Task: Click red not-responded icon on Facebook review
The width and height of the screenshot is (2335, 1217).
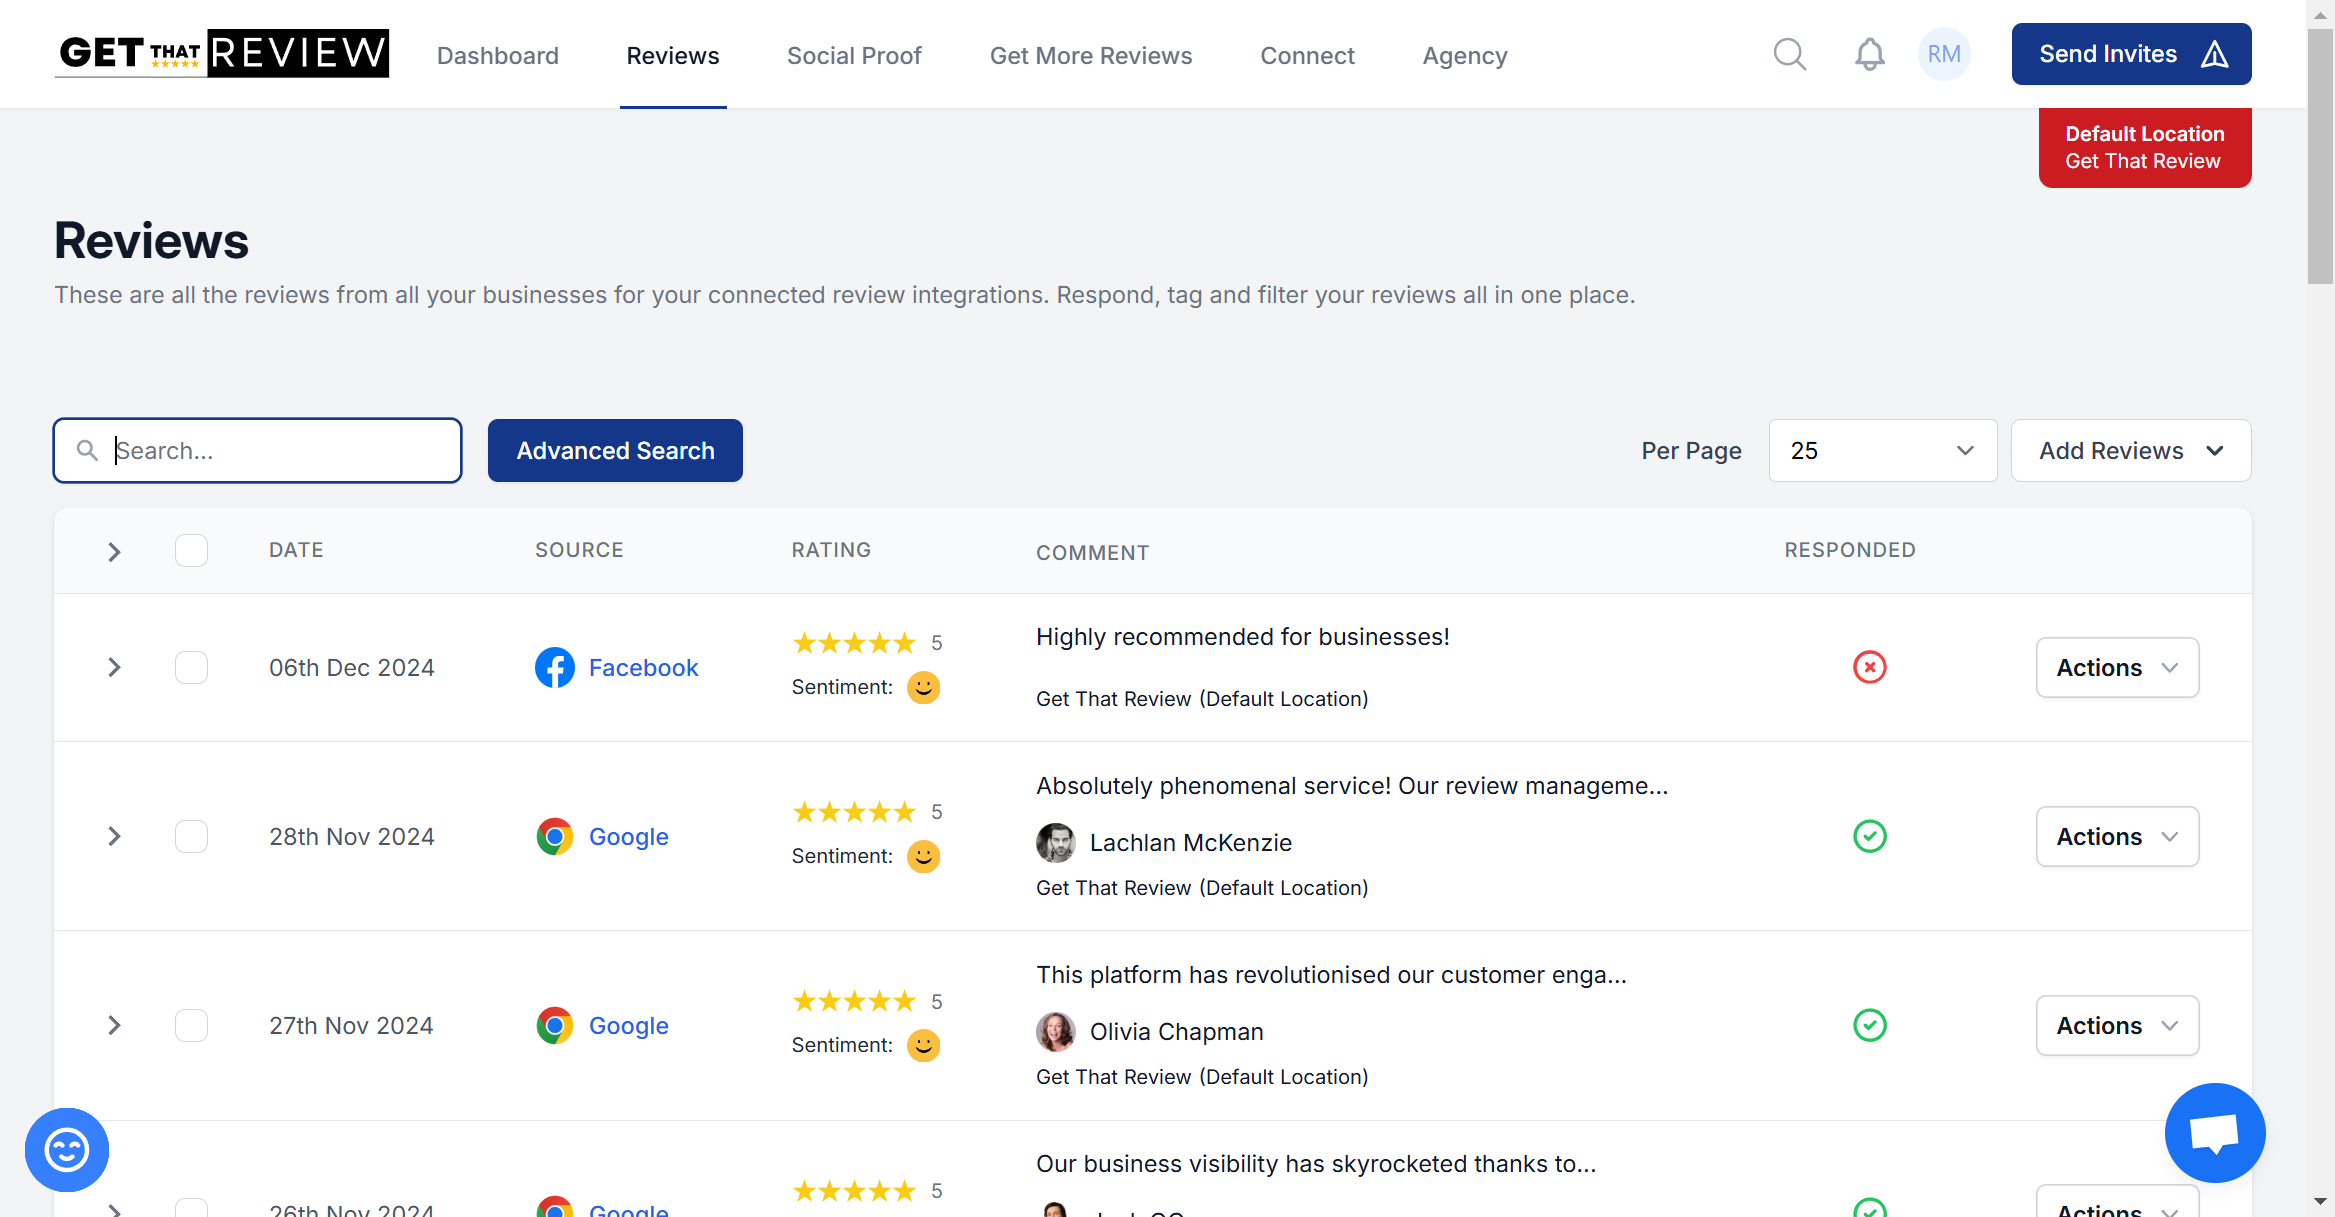Action: (1869, 667)
